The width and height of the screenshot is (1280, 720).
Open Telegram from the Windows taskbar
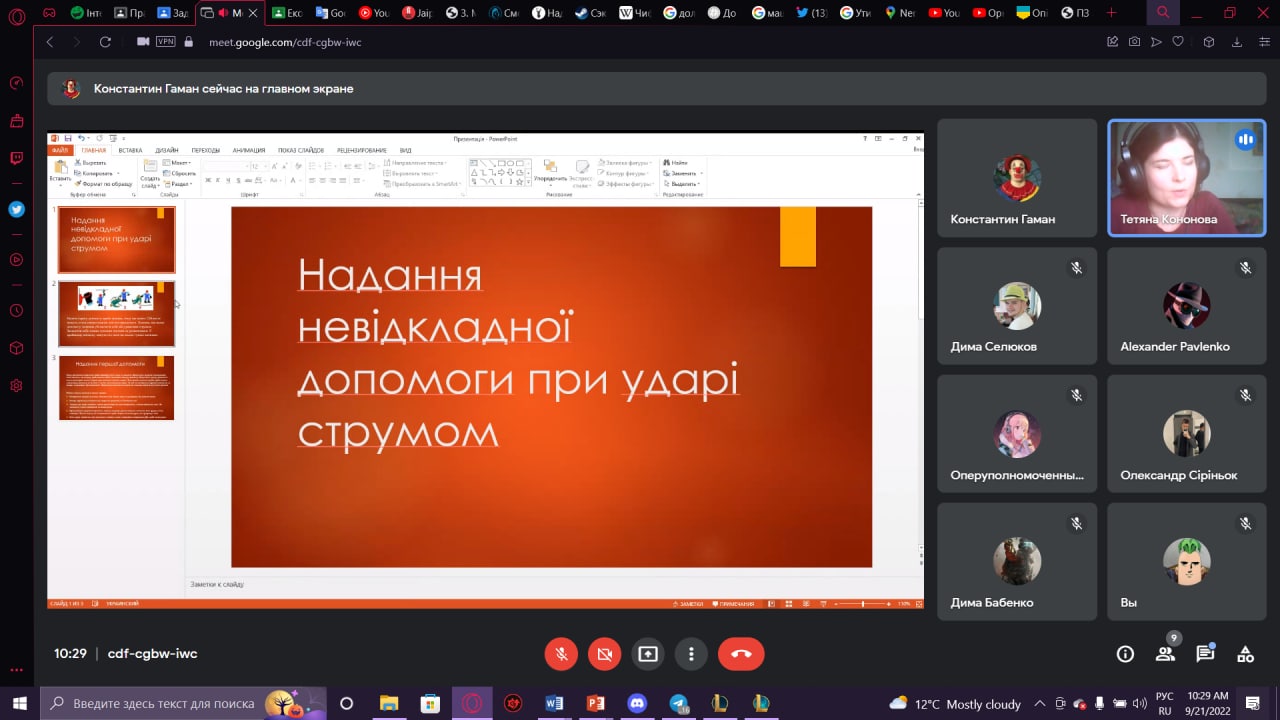pos(679,703)
